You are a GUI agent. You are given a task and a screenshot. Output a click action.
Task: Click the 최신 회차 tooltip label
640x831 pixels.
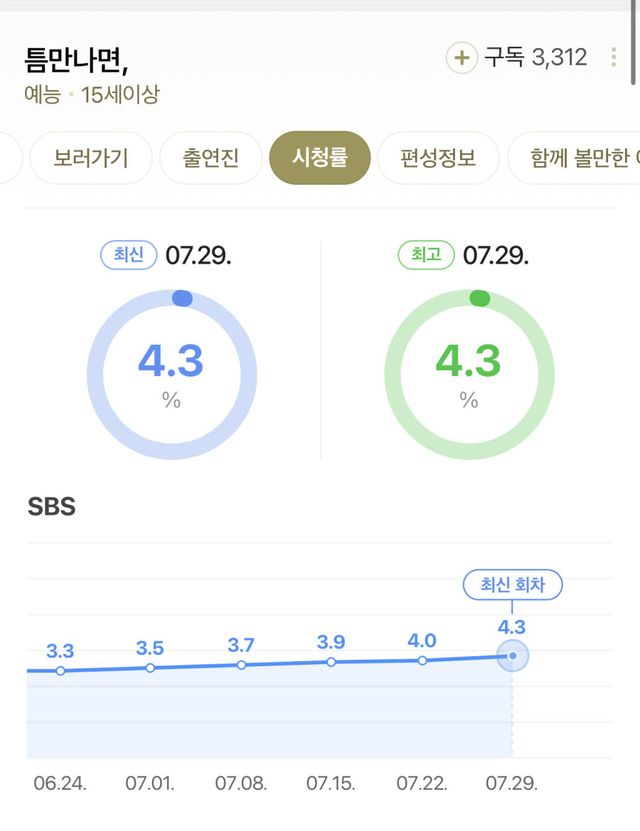512,585
